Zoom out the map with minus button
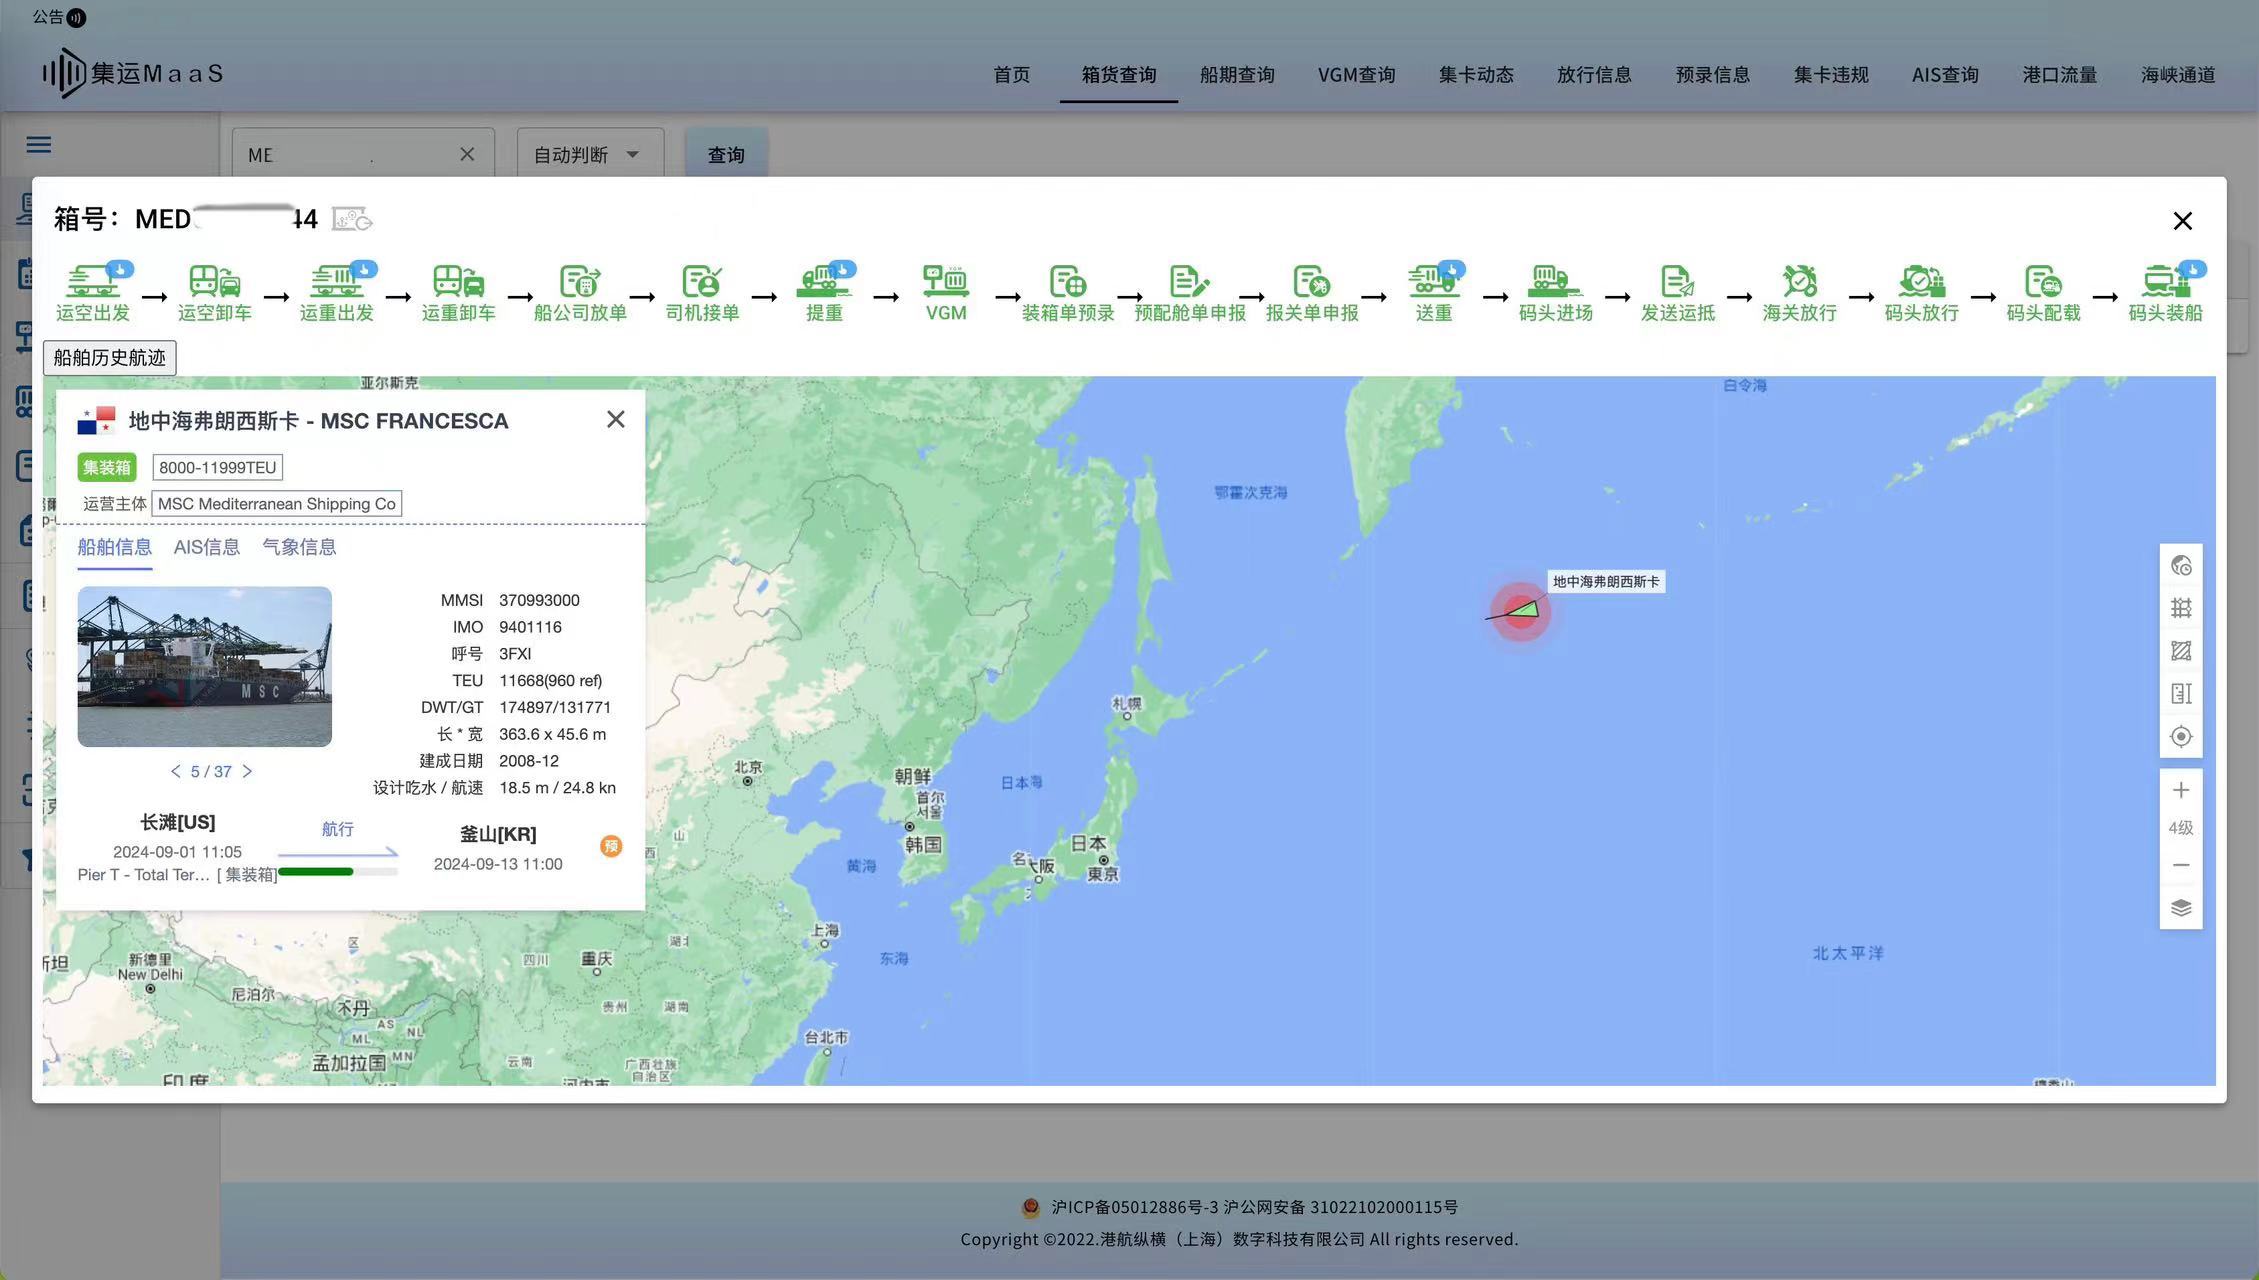Image resolution: width=2259 pixels, height=1280 pixels. click(2181, 865)
